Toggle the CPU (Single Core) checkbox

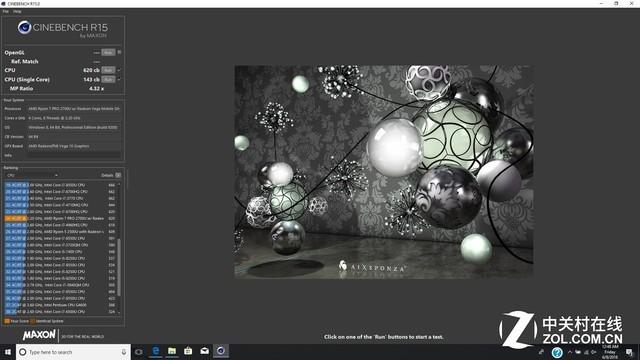119,79
